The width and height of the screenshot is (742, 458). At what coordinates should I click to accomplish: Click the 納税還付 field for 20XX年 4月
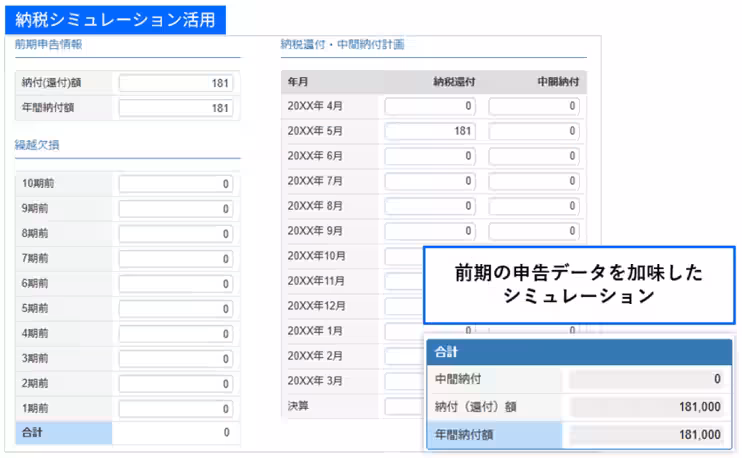430,106
